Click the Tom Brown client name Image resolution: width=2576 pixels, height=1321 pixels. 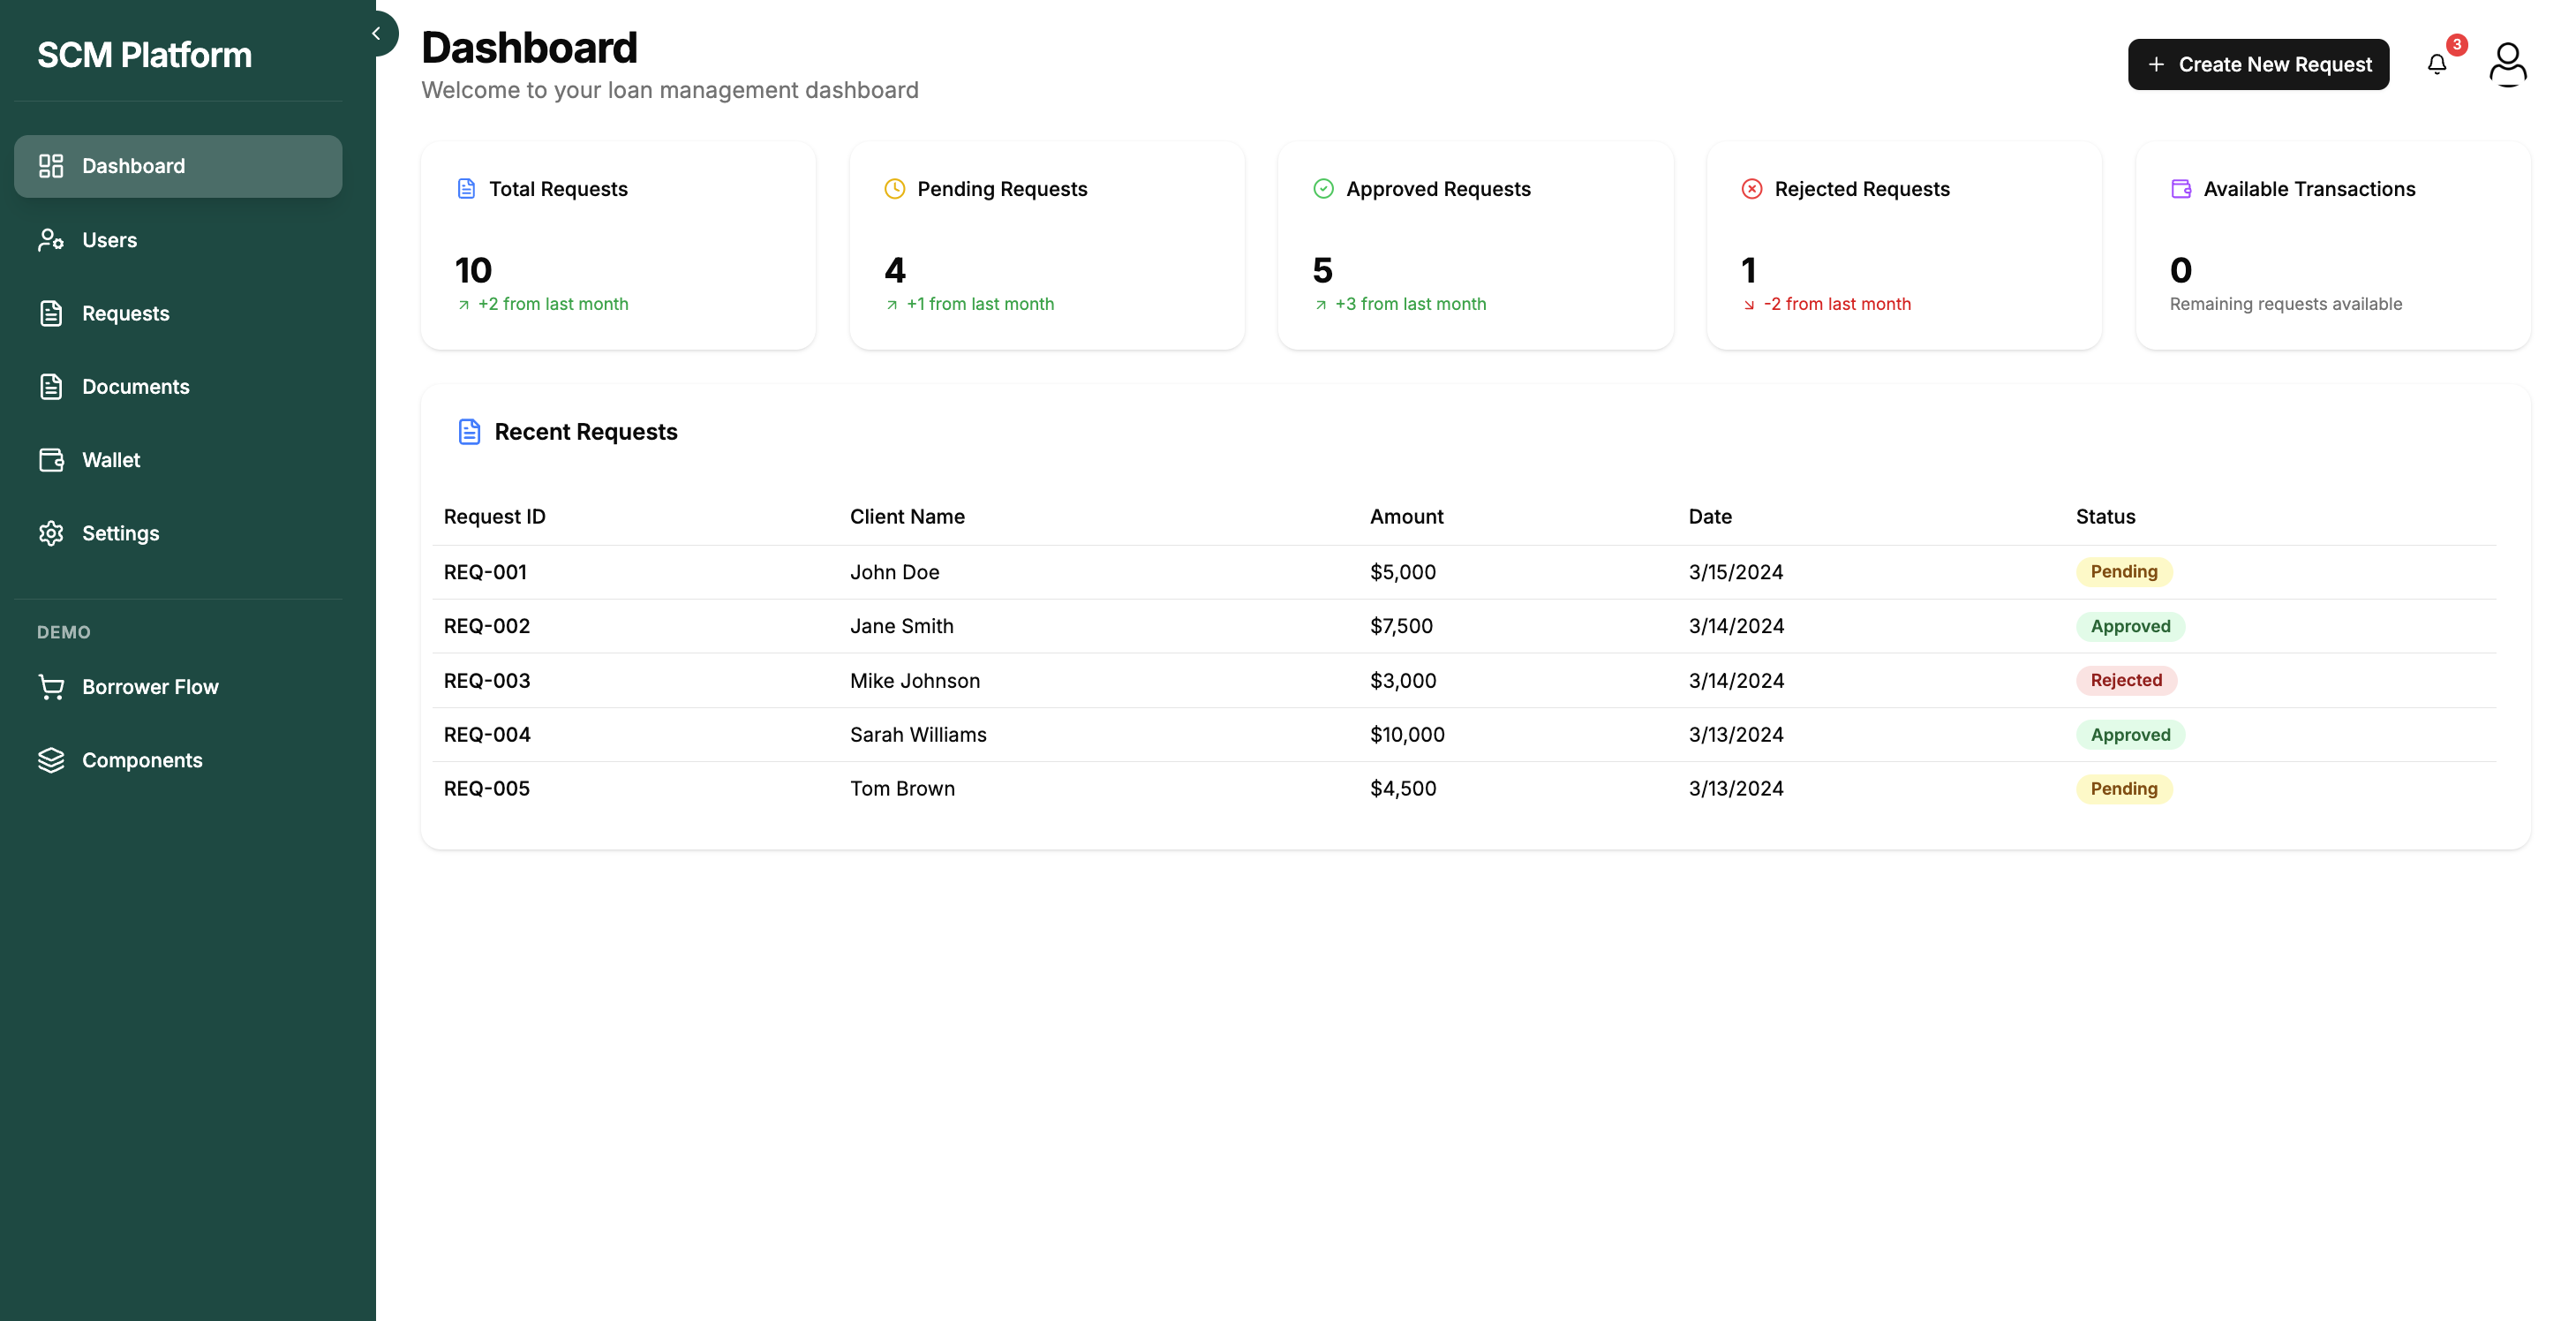coord(902,789)
